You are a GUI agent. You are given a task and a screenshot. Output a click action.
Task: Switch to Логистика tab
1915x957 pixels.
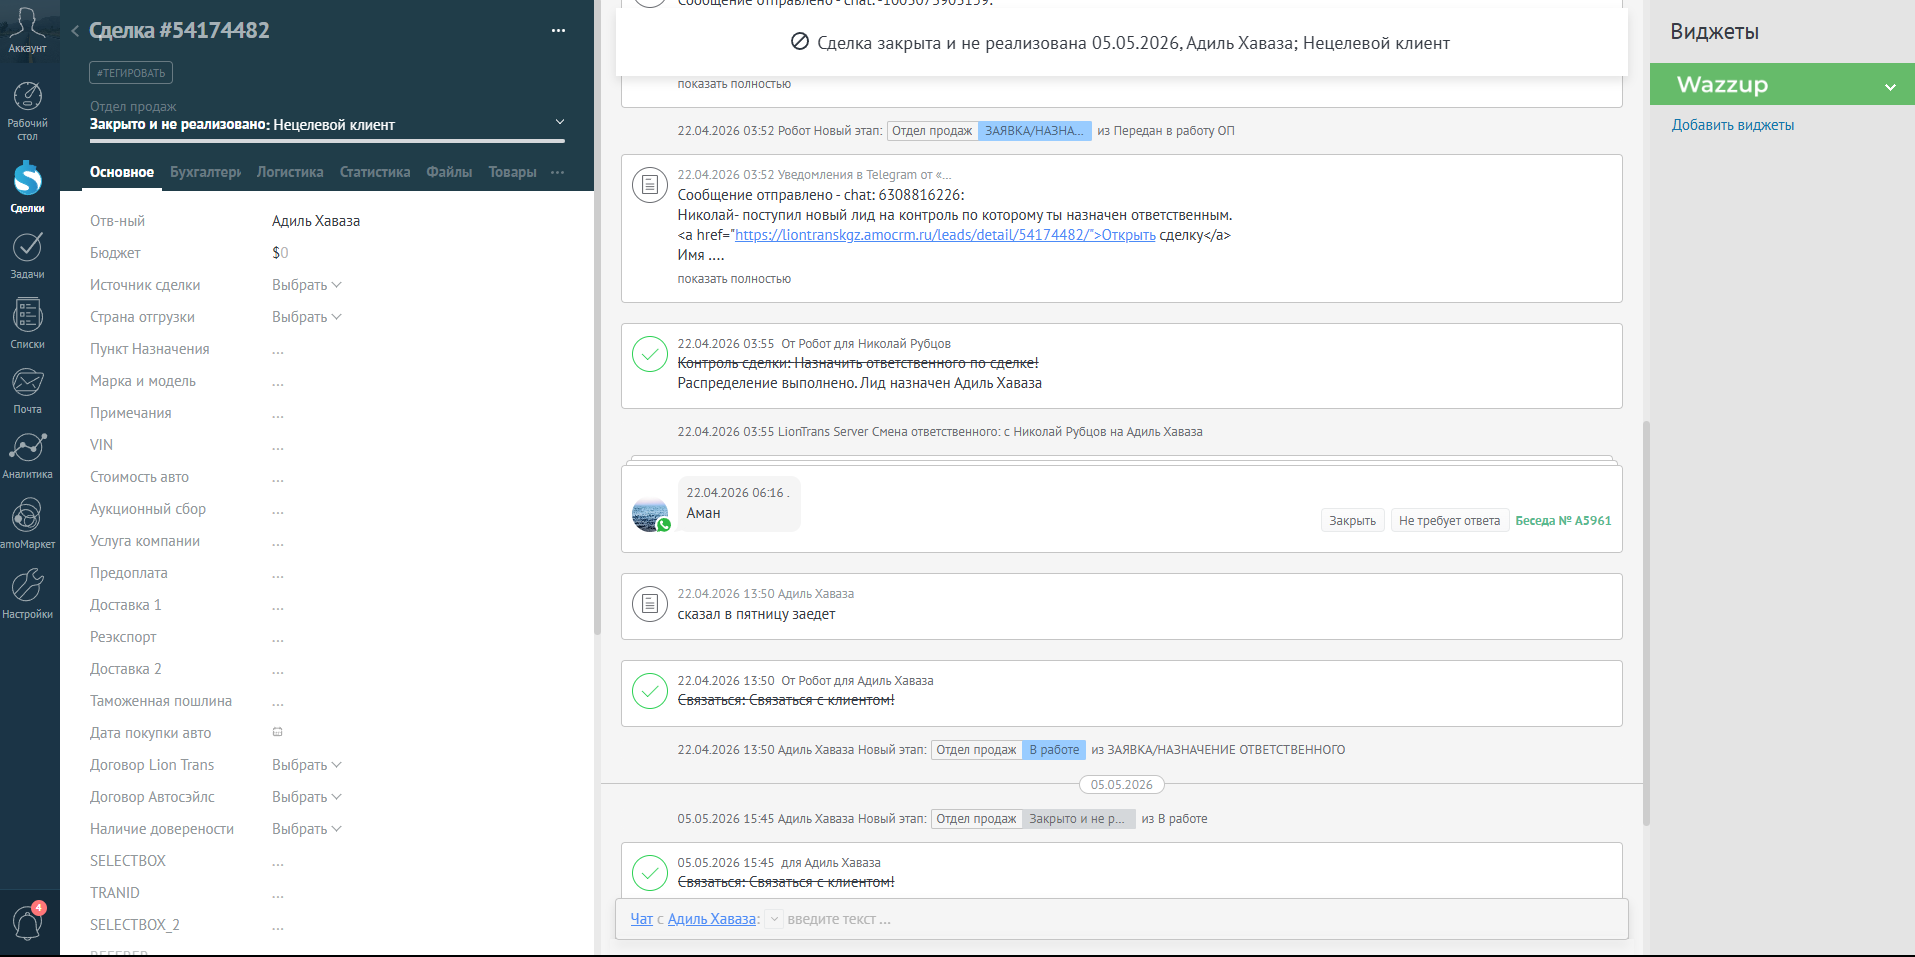[290, 172]
